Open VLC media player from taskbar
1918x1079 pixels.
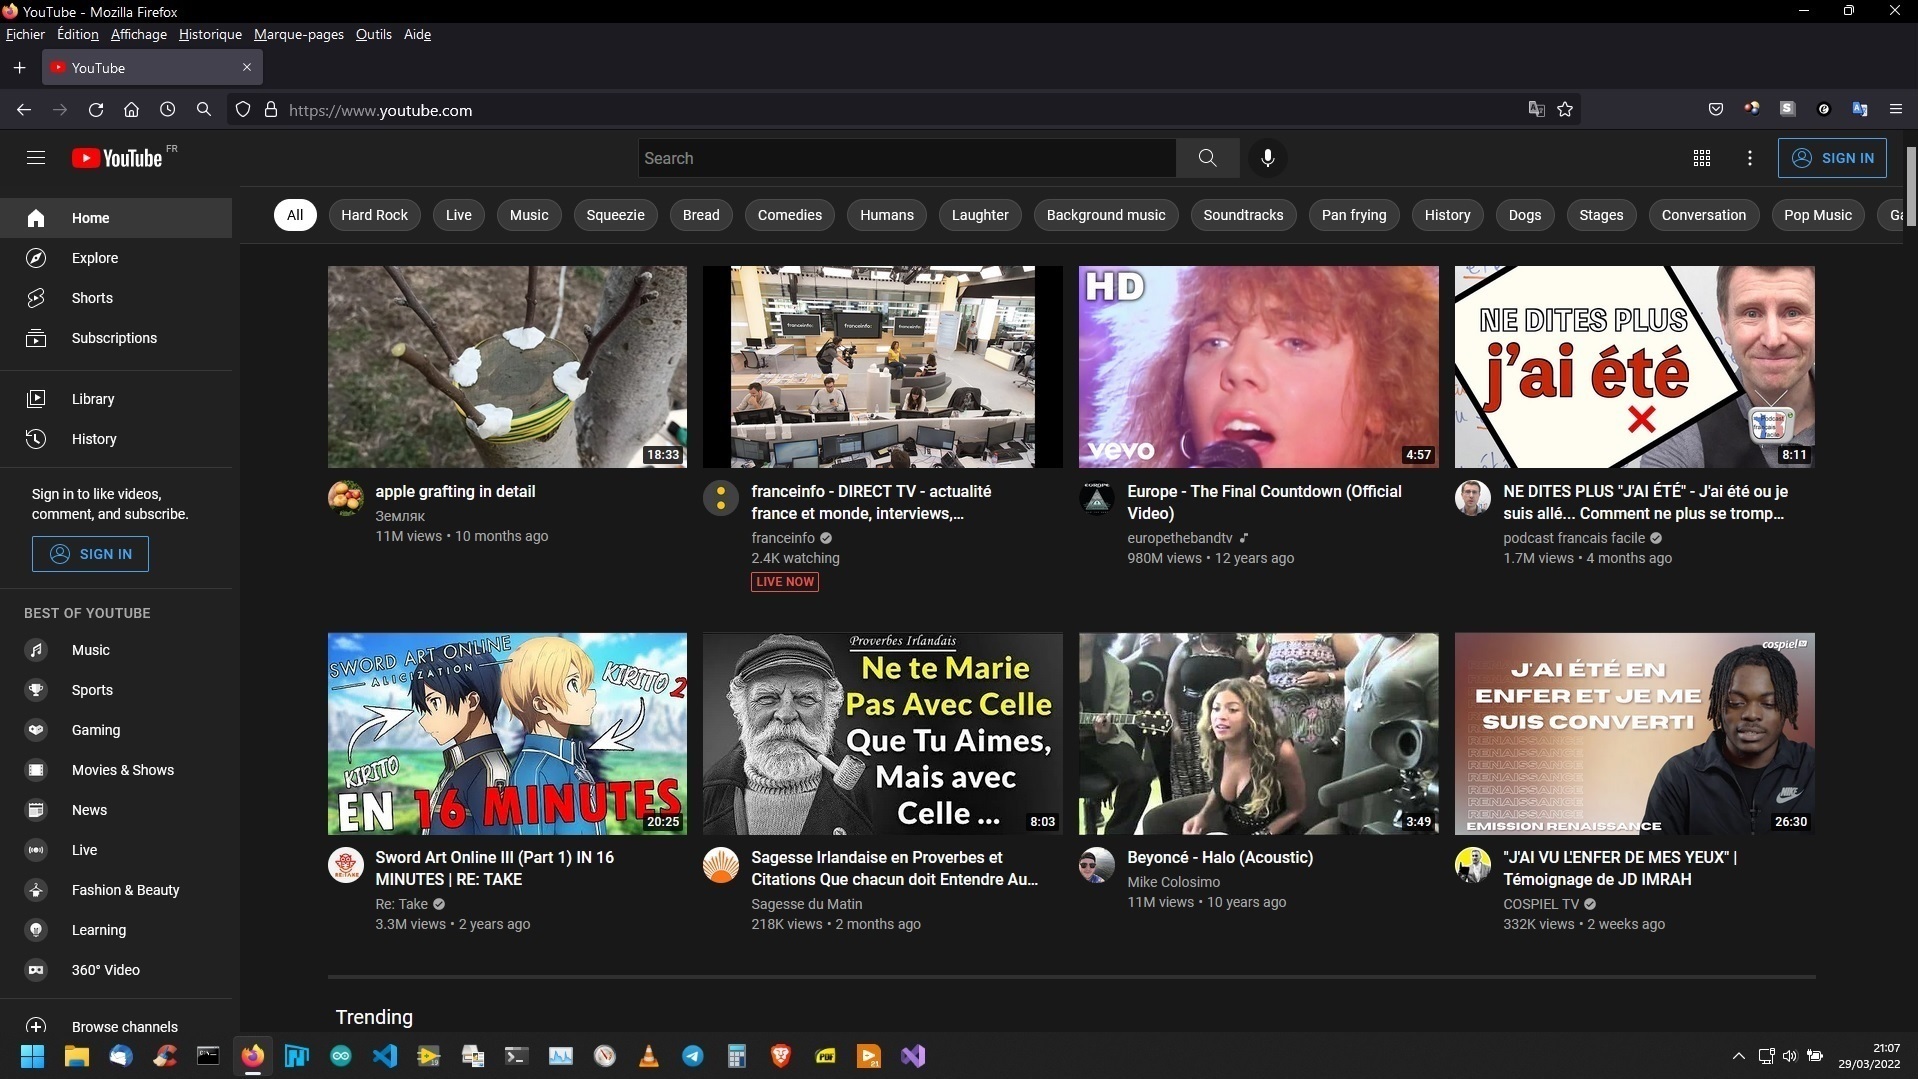coord(649,1056)
